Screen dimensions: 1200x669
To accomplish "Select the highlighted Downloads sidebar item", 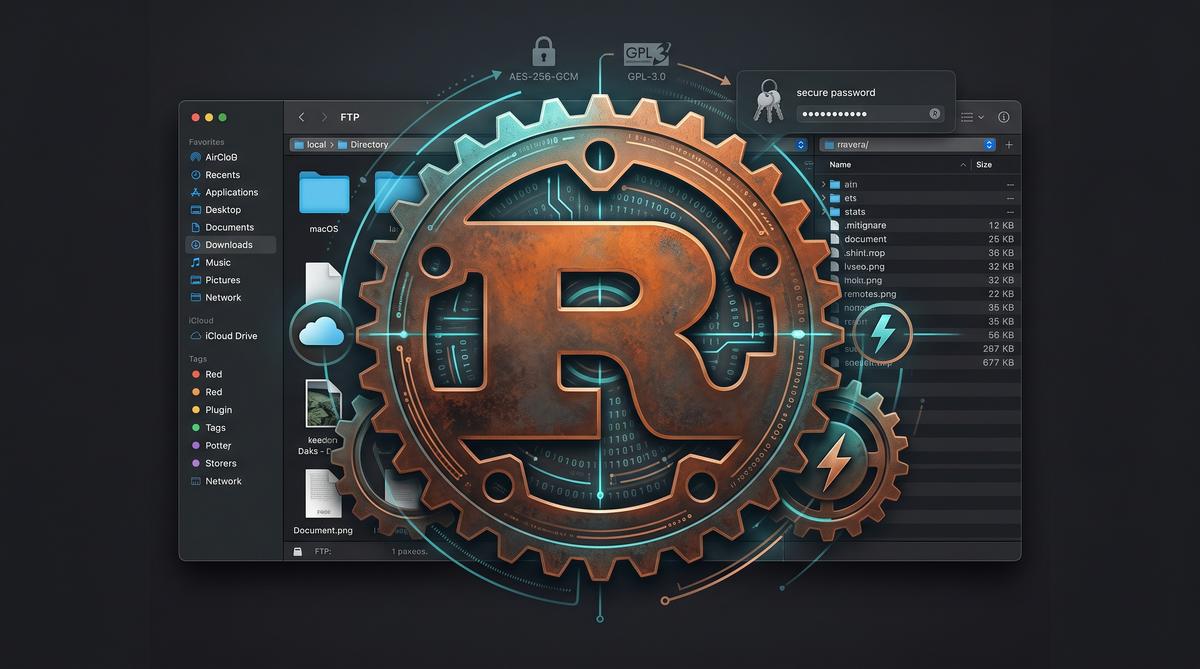I will [231, 245].
